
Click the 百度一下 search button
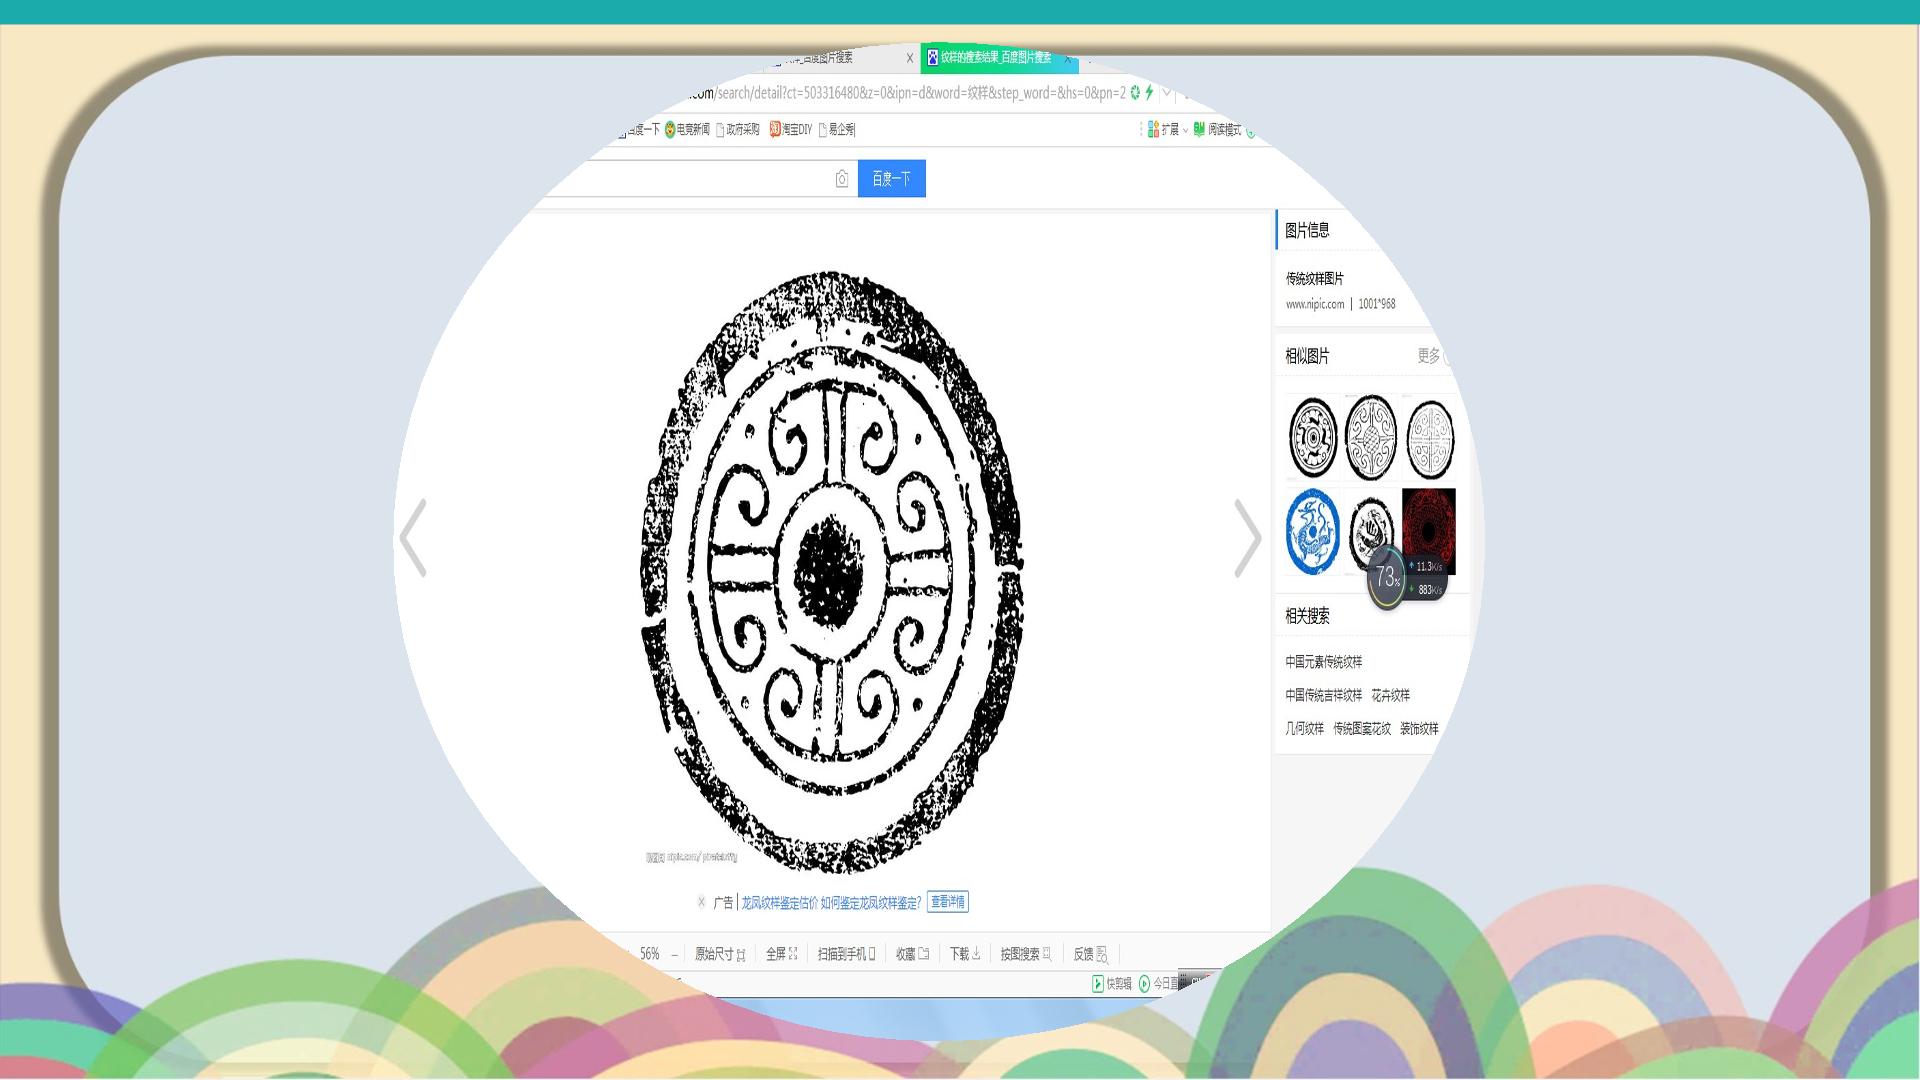point(892,179)
